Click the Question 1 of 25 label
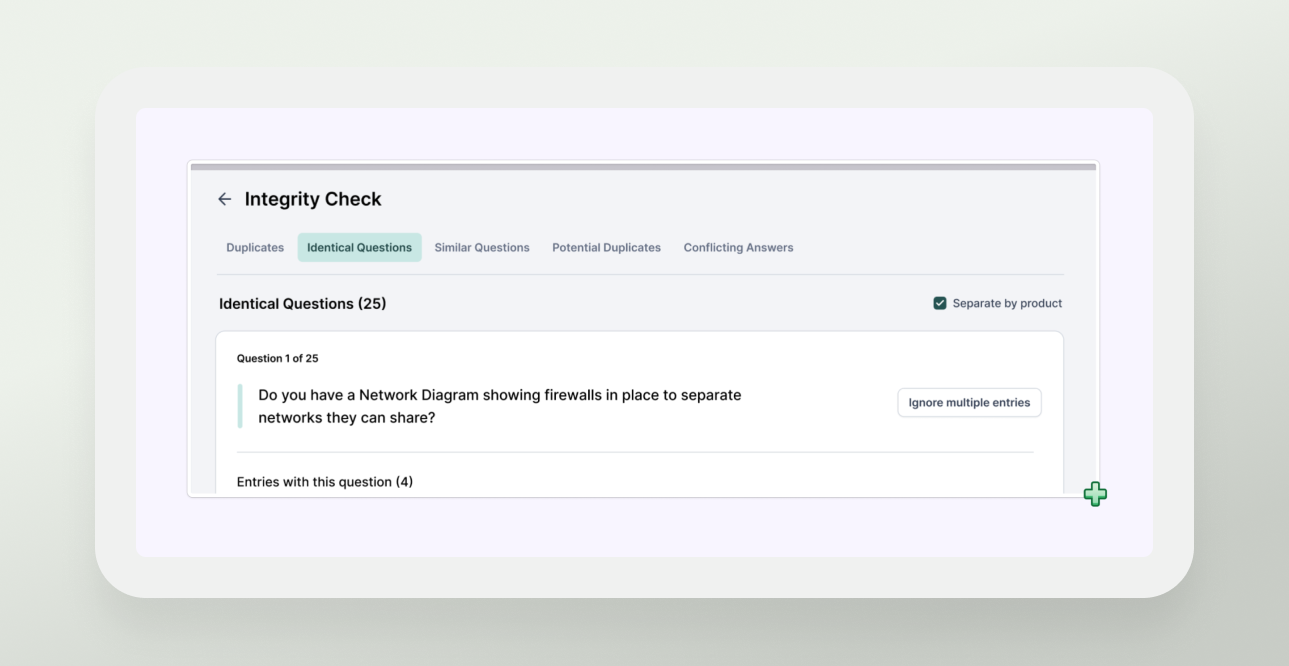The height and width of the screenshot is (666, 1289). click(x=277, y=358)
